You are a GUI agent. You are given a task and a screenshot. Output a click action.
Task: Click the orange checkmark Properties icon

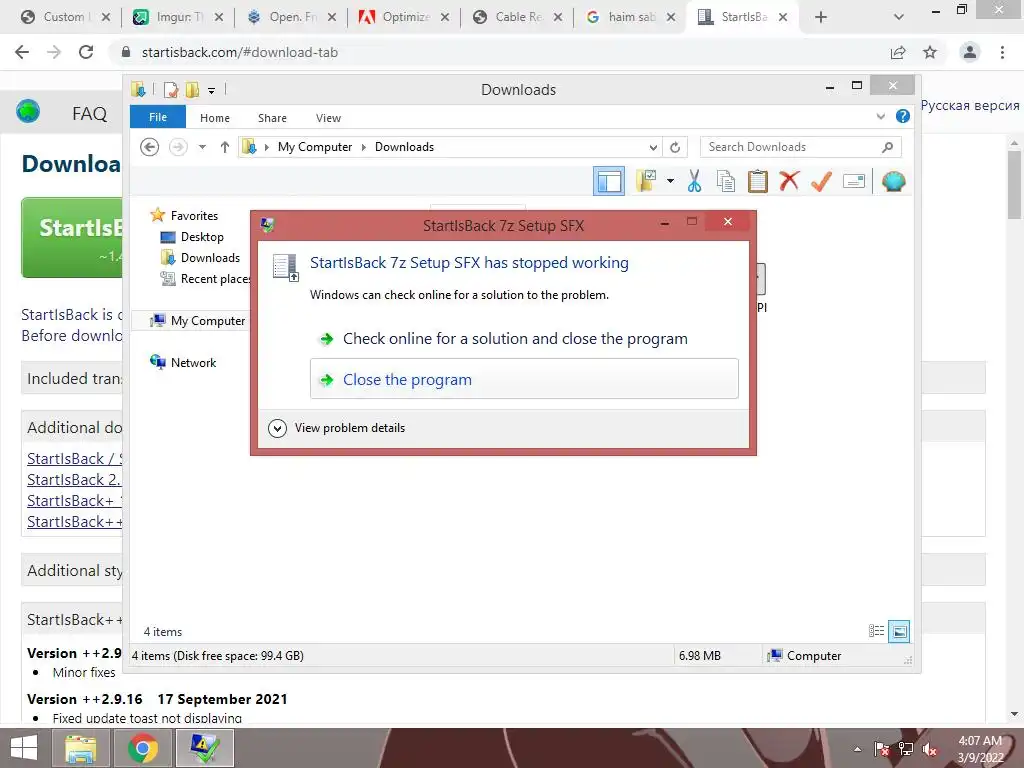click(x=821, y=181)
